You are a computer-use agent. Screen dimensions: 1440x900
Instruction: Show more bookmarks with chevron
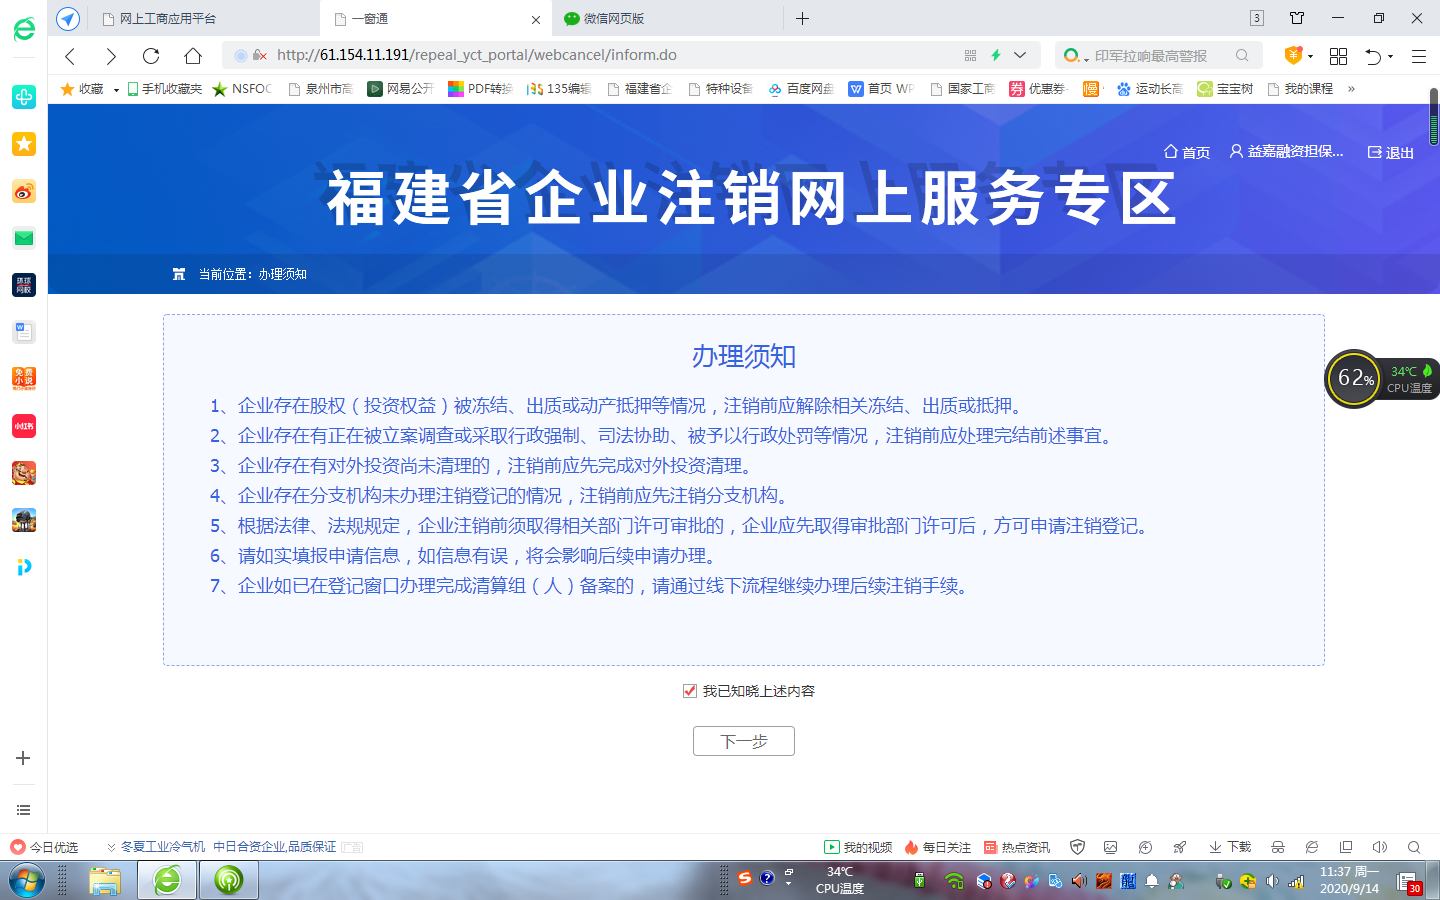[x=1351, y=89]
